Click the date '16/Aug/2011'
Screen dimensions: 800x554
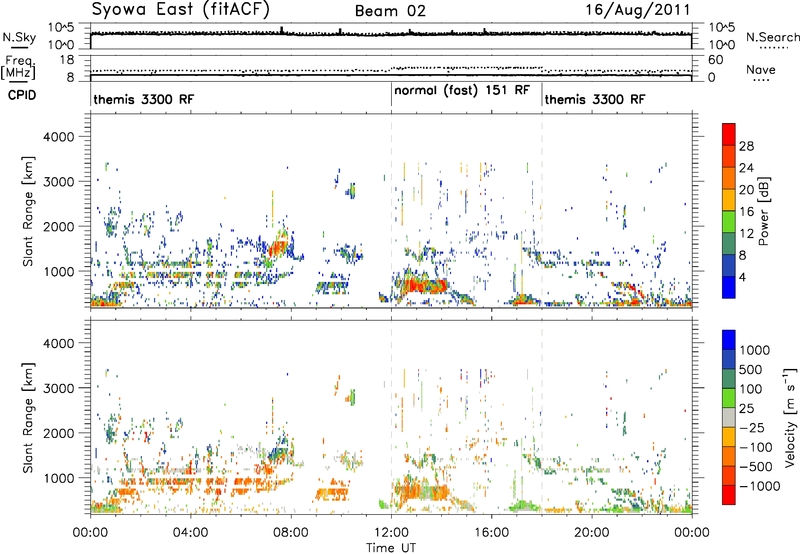(x=638, y=10)
